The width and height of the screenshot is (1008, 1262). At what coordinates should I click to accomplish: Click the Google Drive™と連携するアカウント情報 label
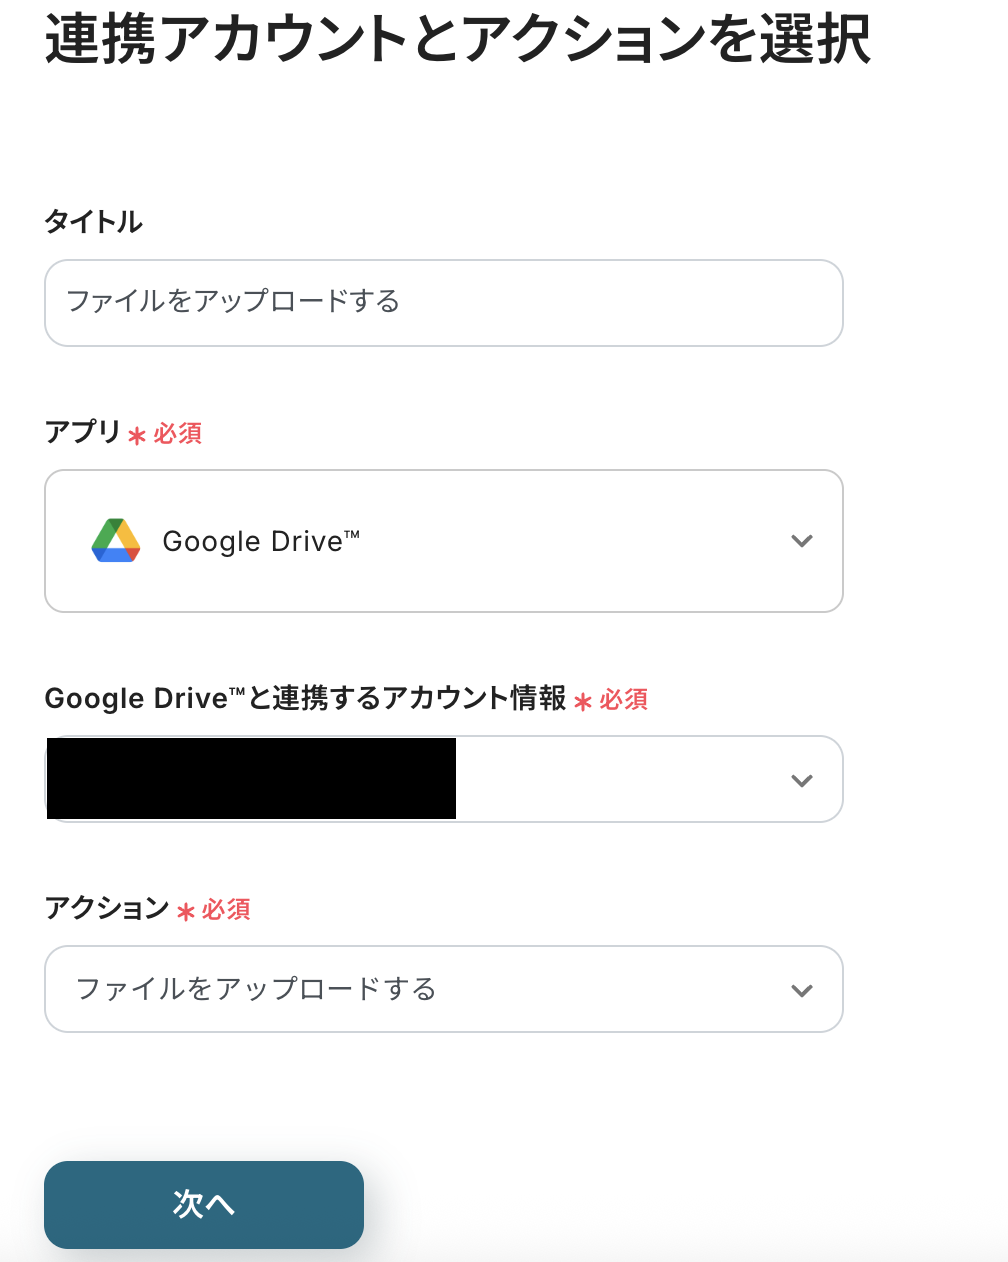(305, 698)
